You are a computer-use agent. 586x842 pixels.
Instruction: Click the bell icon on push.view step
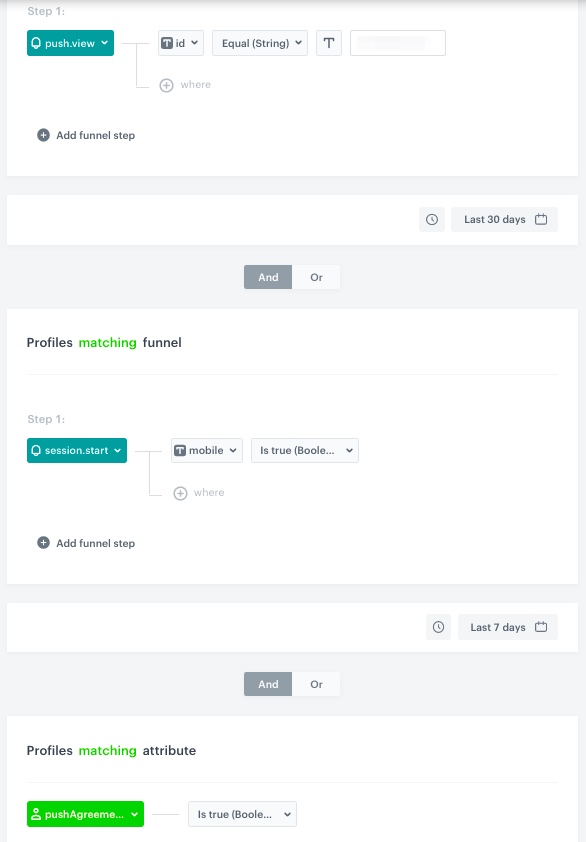(39, 42)
